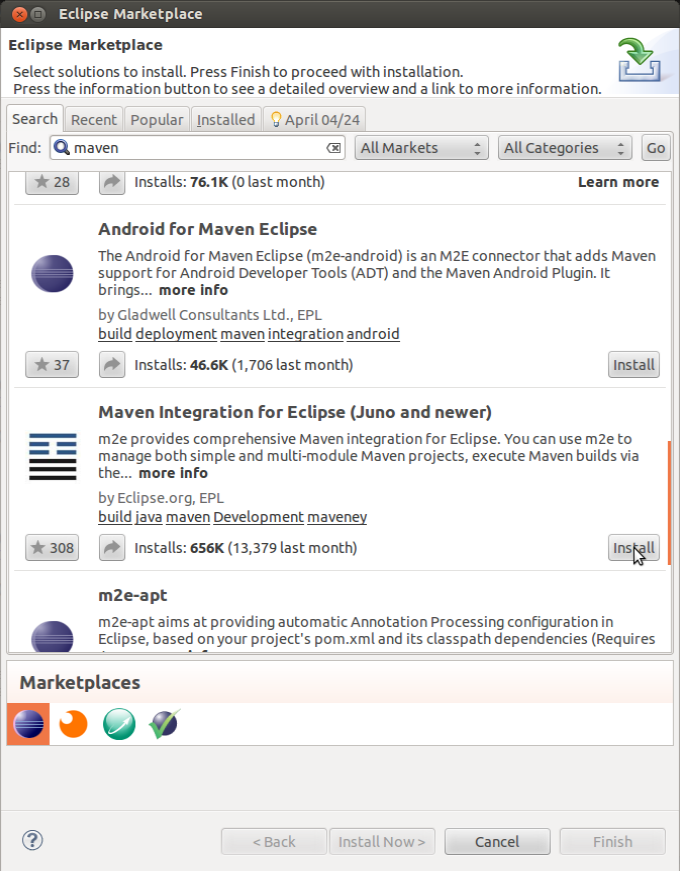Favorite Android for Maven Eclipse (star 37)
The width and height of the screenshot is (680, 871).
point(52,365)
